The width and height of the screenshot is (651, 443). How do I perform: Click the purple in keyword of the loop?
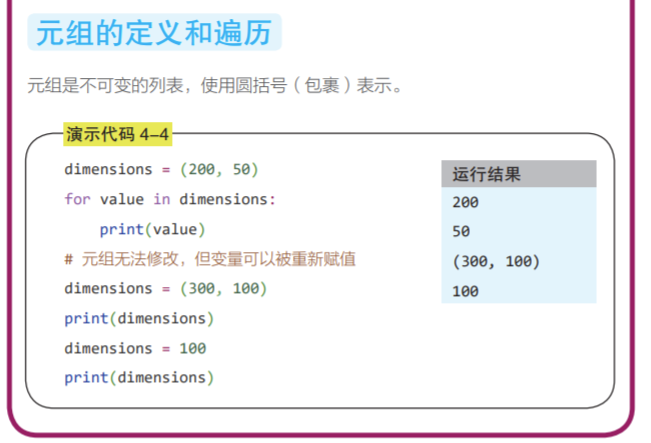tap(161, 199)
